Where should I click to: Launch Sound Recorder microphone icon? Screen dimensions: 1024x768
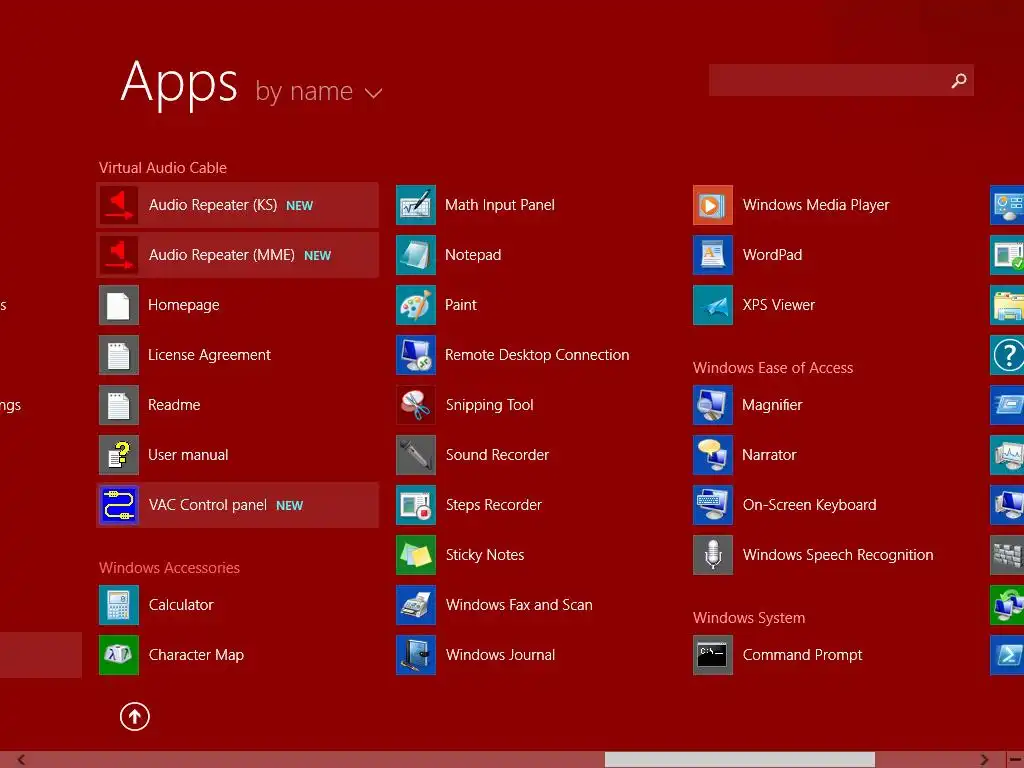pos(416,455)
